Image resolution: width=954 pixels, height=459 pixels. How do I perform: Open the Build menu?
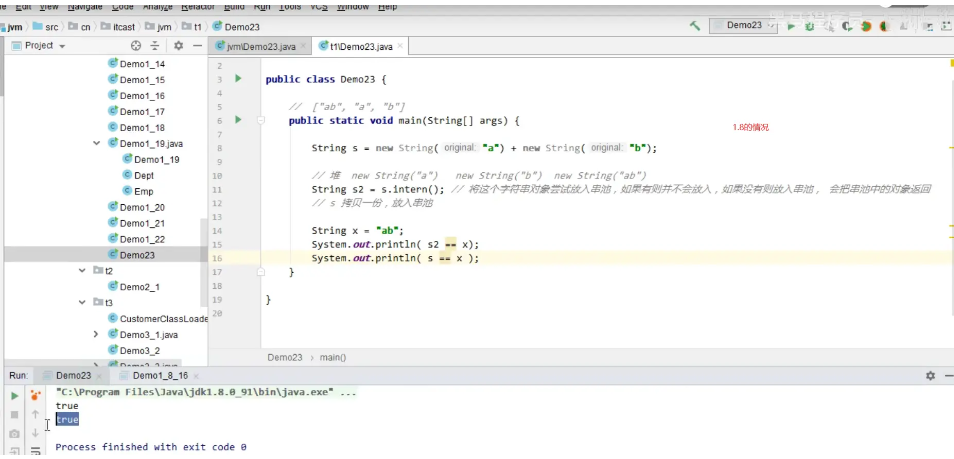(x=234, y=6)
